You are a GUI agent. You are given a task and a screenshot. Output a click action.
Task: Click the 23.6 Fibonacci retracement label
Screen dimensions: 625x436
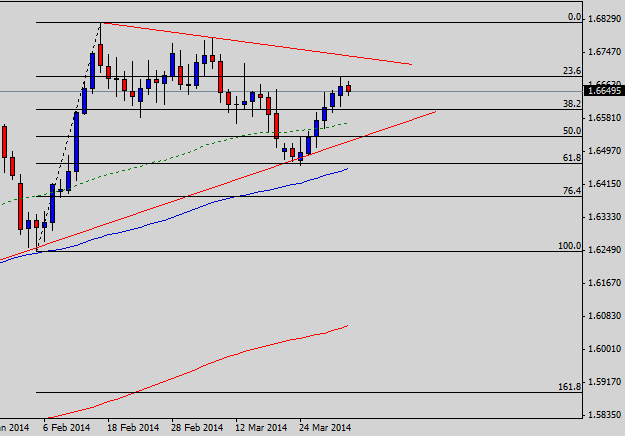[572, 71]
